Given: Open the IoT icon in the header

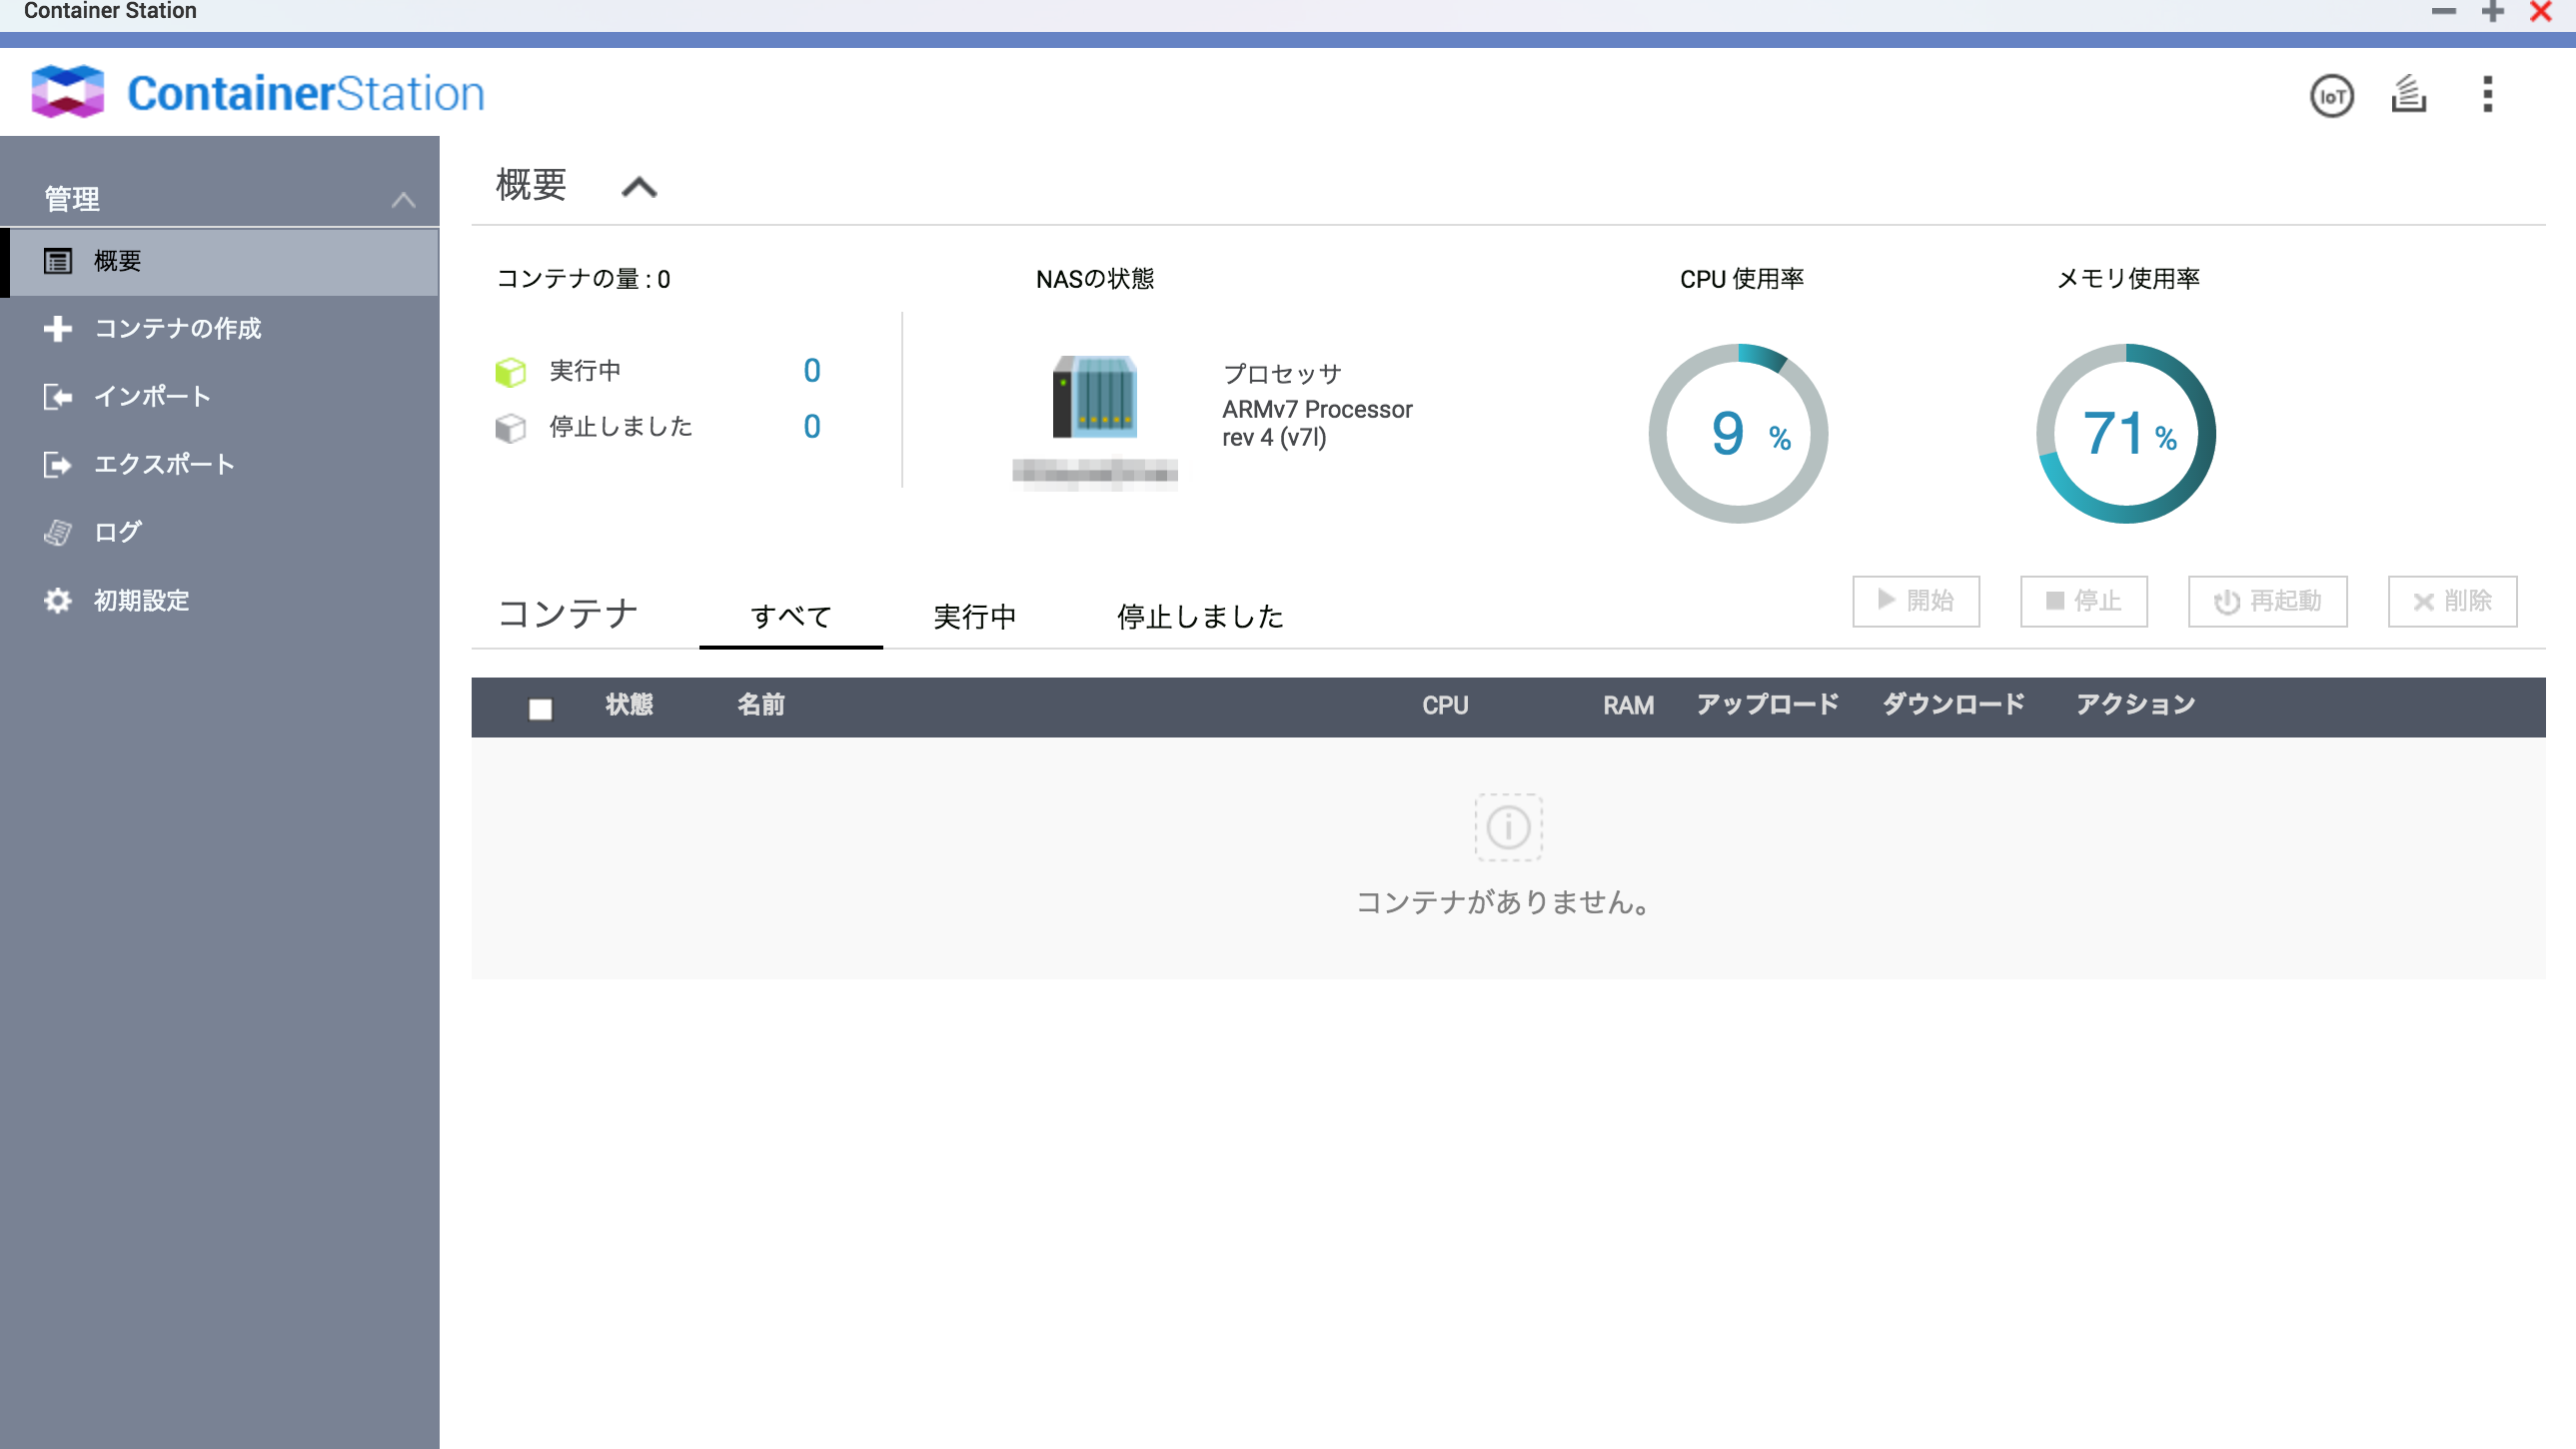Looking at the screenshot, I should click(x=2331, y=96).
